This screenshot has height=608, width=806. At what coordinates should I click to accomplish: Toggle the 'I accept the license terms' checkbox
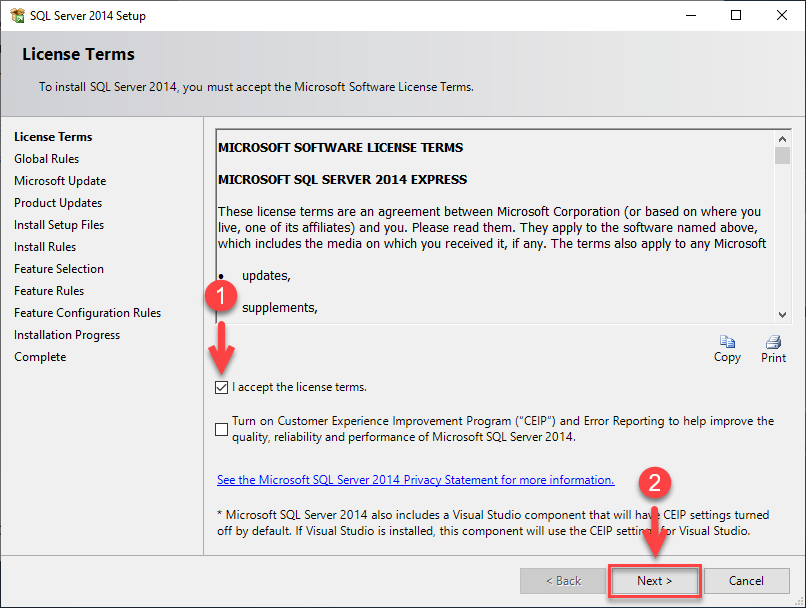[222, 388]
